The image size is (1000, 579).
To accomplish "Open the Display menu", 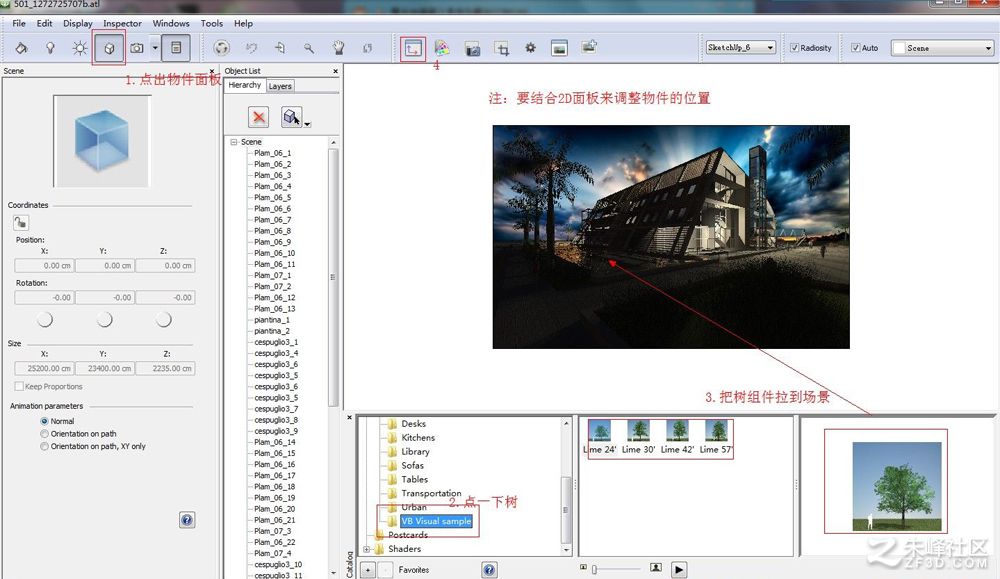I will [78, 24].
